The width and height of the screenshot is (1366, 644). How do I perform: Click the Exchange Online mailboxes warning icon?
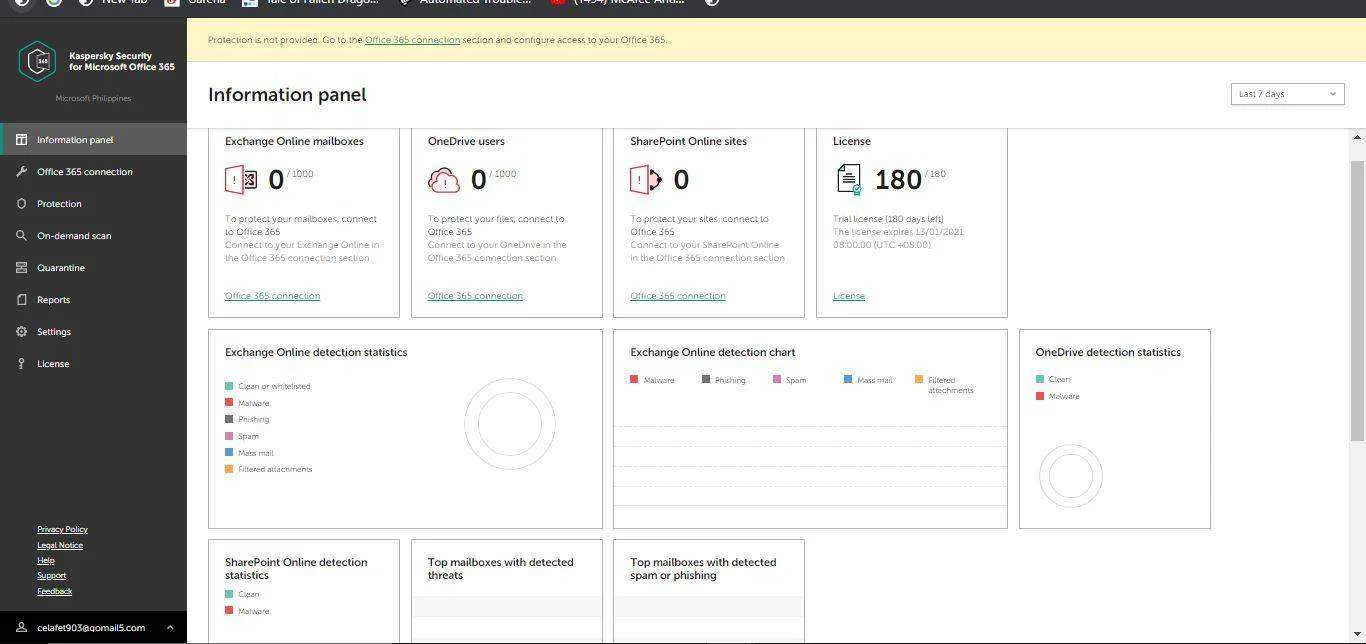[x=241, y=180]
